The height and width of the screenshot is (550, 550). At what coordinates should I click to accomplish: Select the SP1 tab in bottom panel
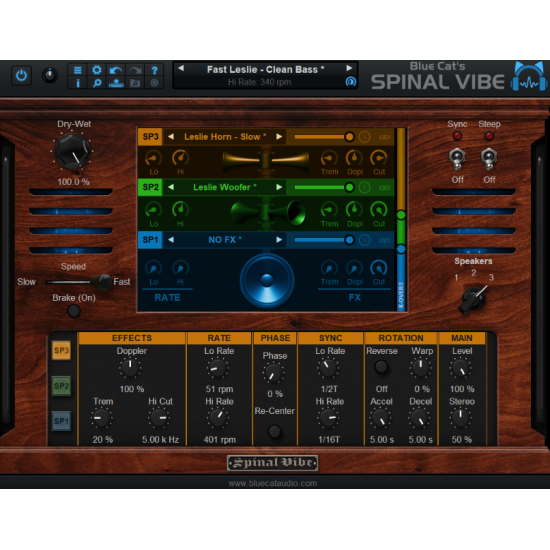[61, 421]
